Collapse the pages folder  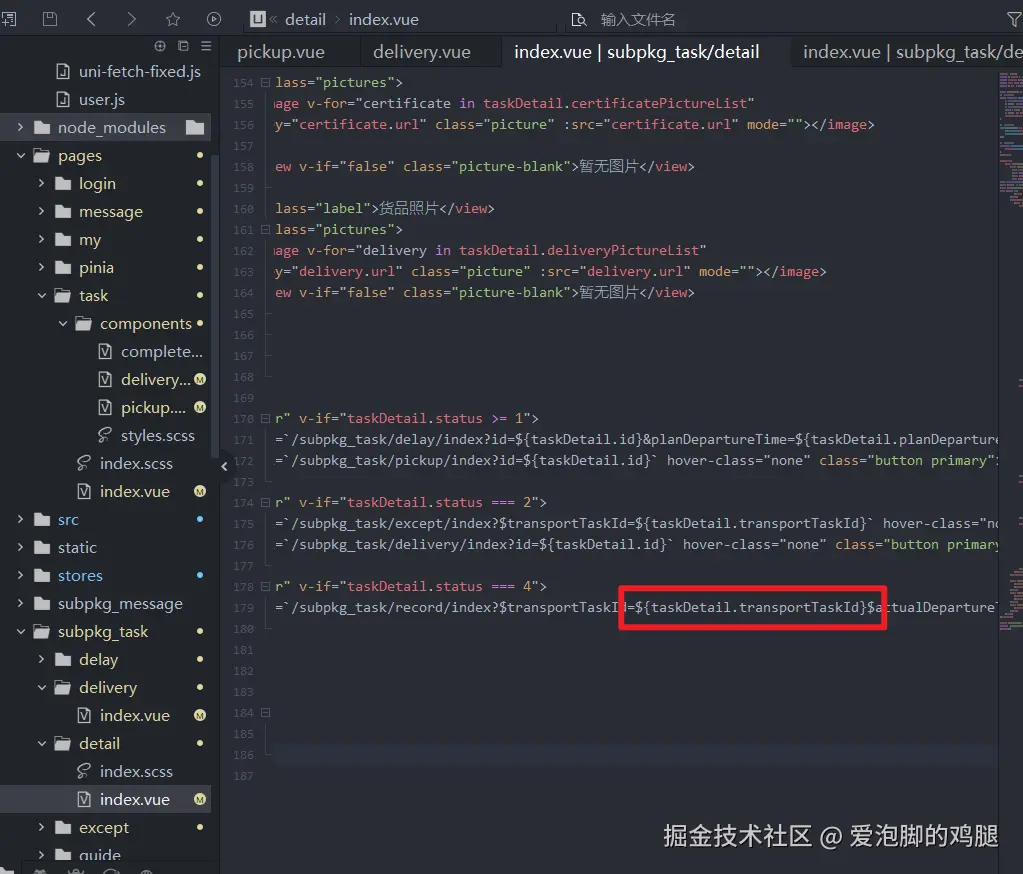tap(20, 155)
